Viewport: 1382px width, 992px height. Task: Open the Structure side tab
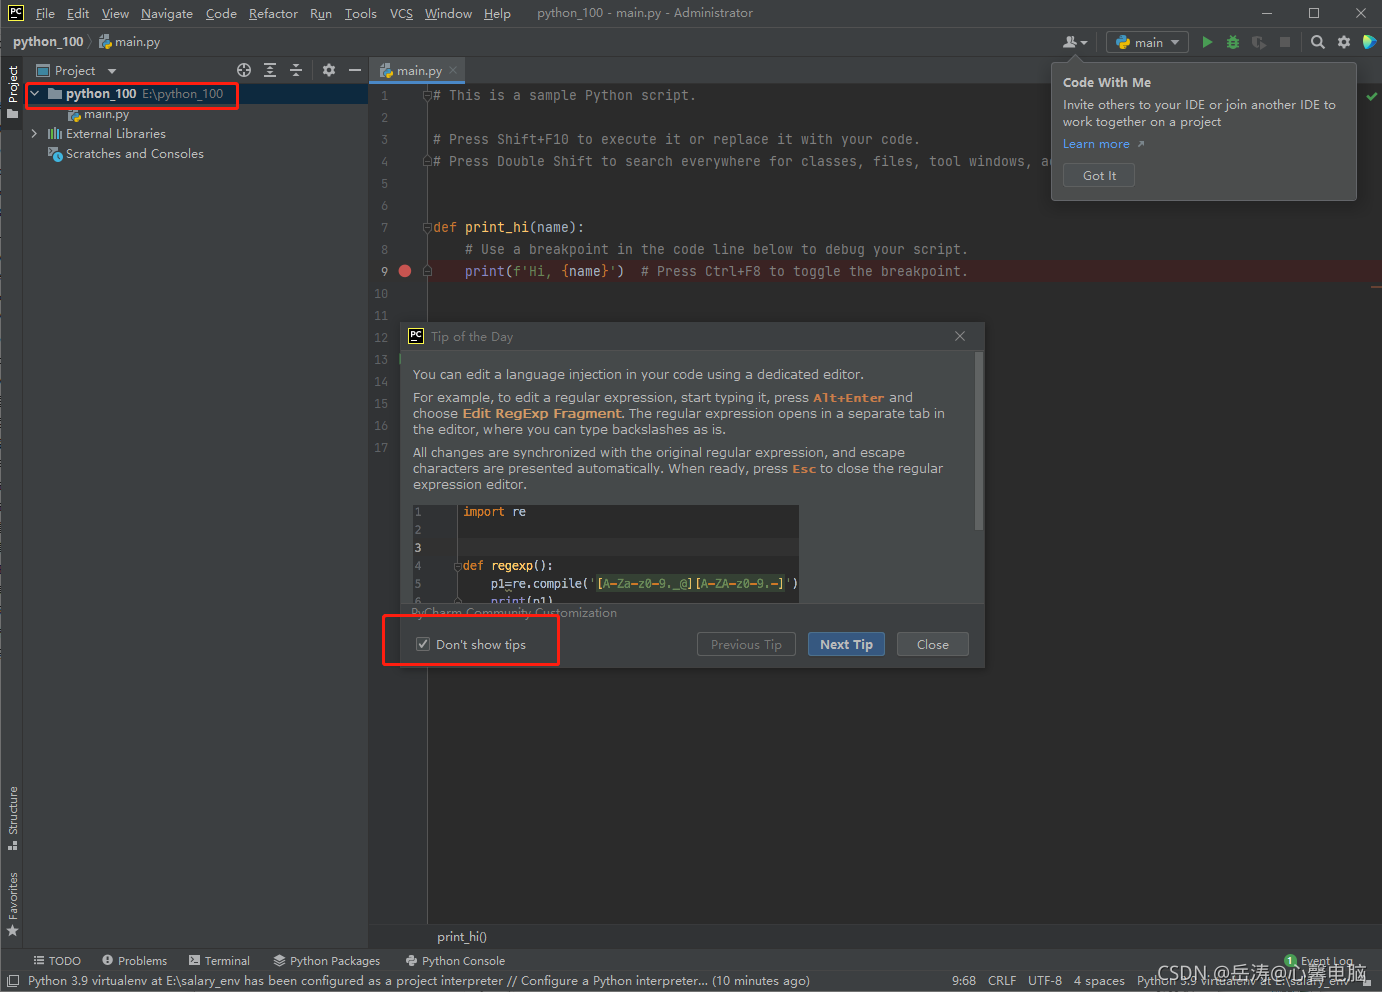13,817
